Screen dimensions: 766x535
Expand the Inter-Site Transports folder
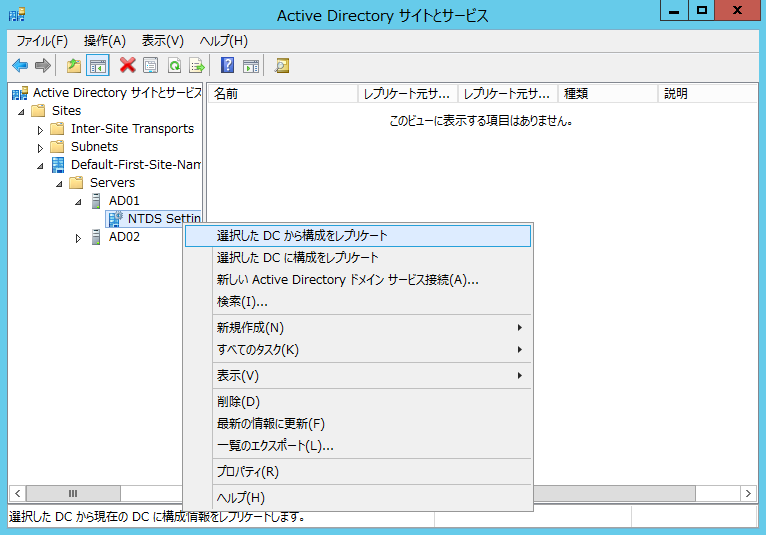click(41, 129)
